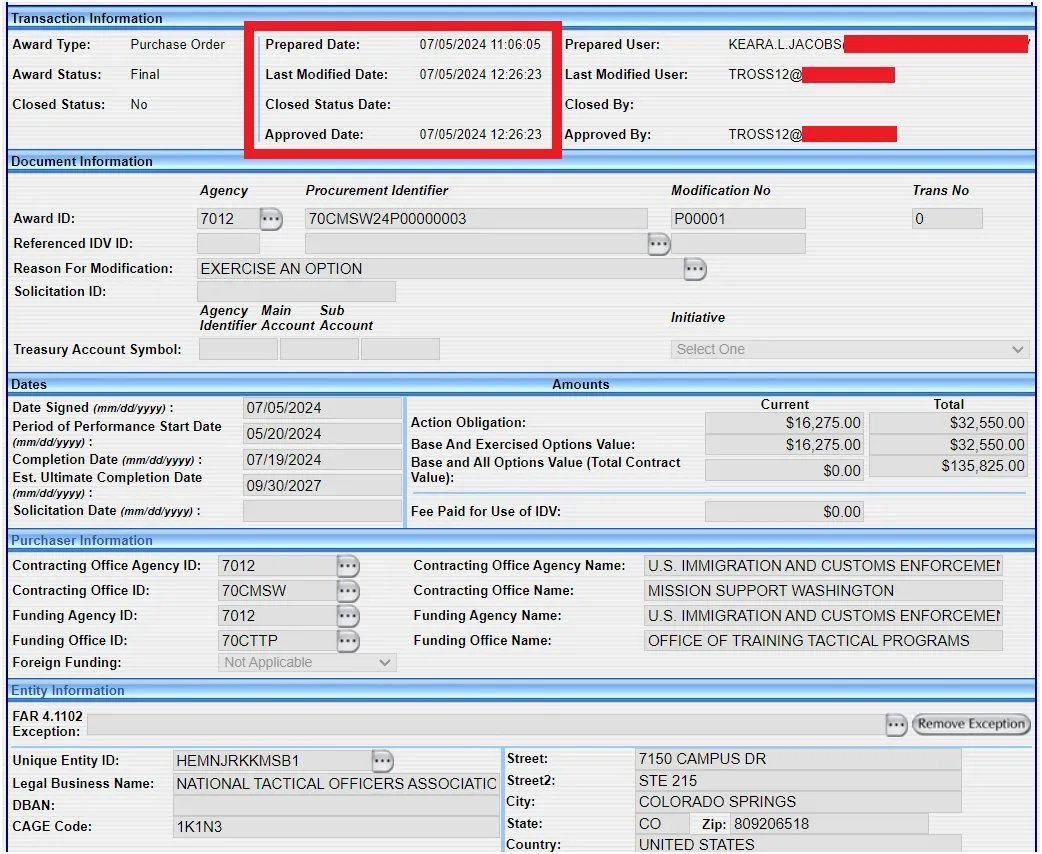Select the current Action Obligation amount field

pyautogui.click(x=784, y=423)
